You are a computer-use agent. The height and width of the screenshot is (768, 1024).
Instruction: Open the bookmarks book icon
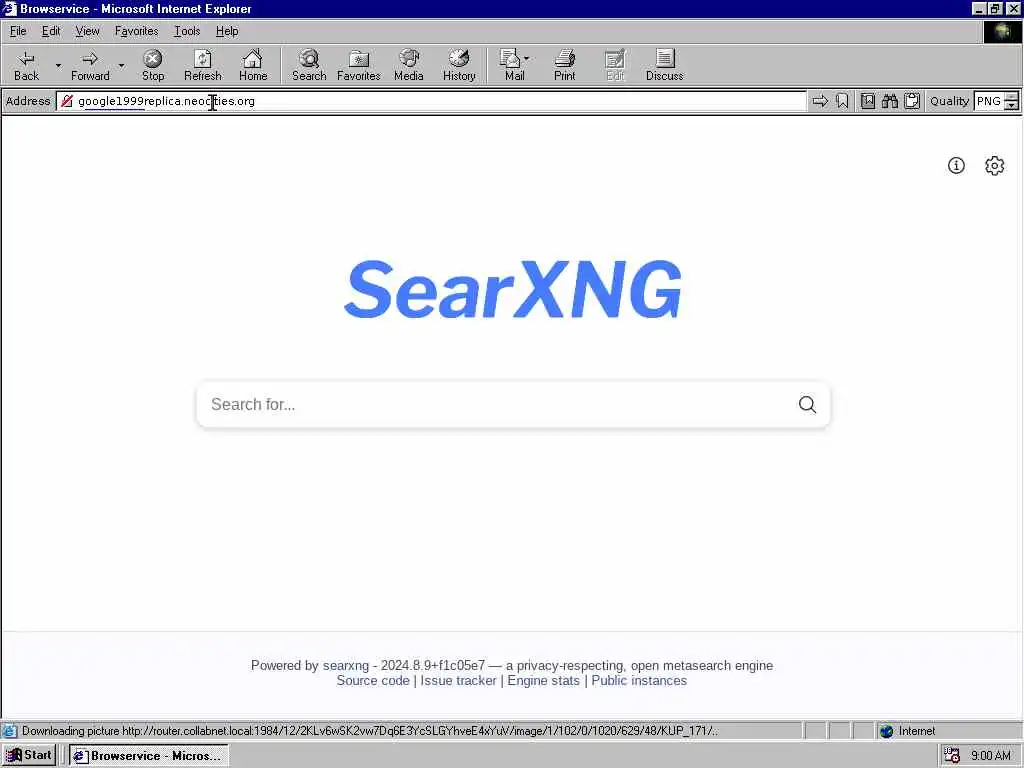[868, 101]
